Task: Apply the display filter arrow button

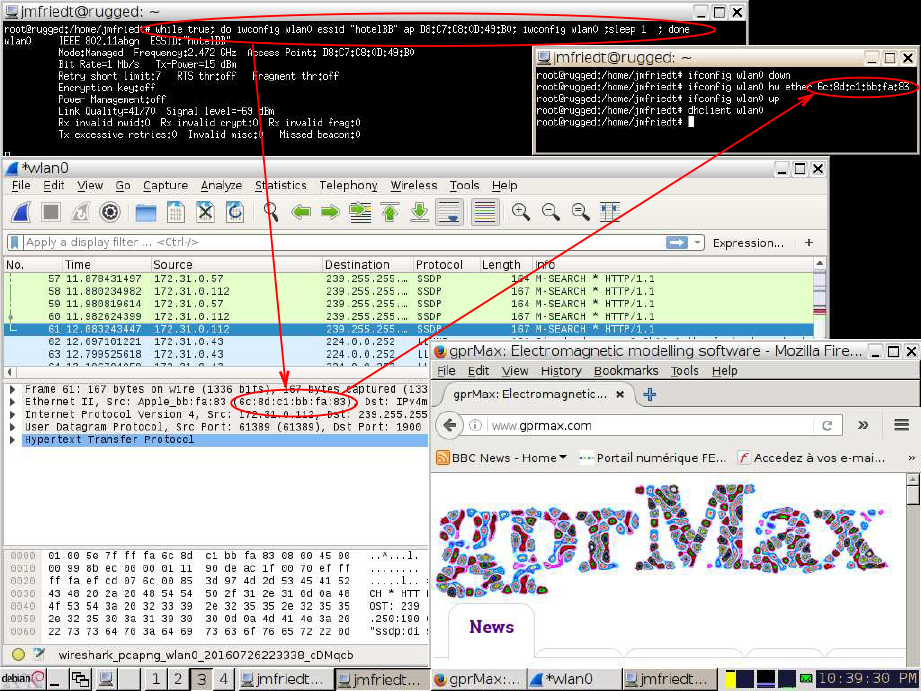Action: point(677,243)
